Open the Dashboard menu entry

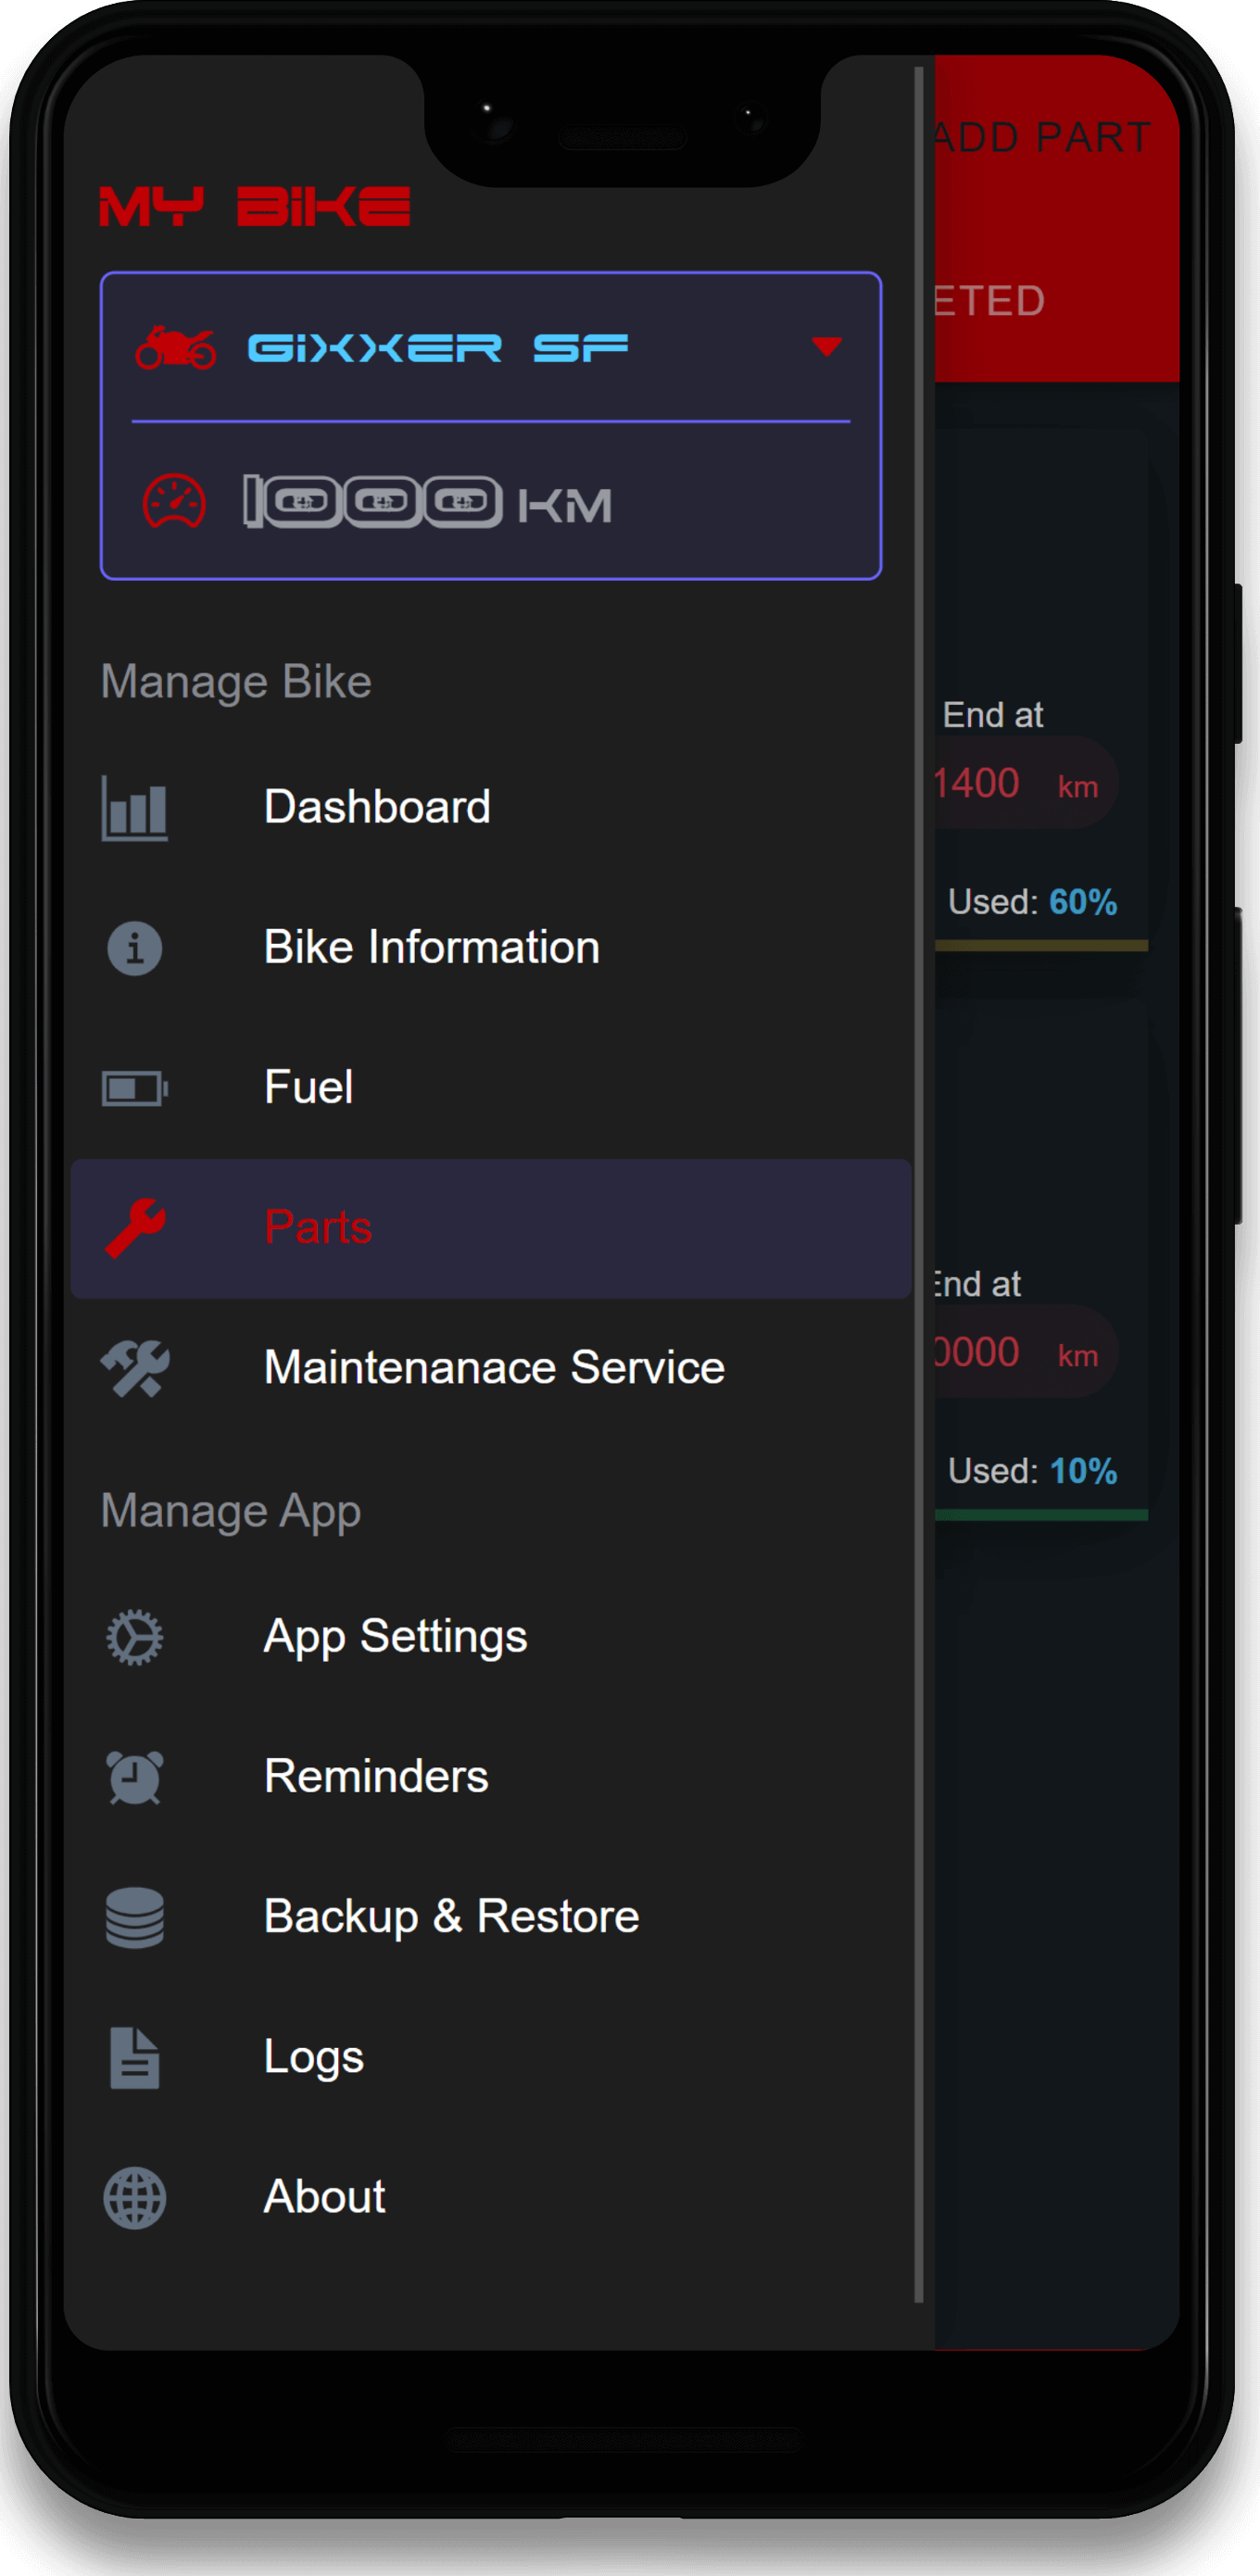point(377,806)
